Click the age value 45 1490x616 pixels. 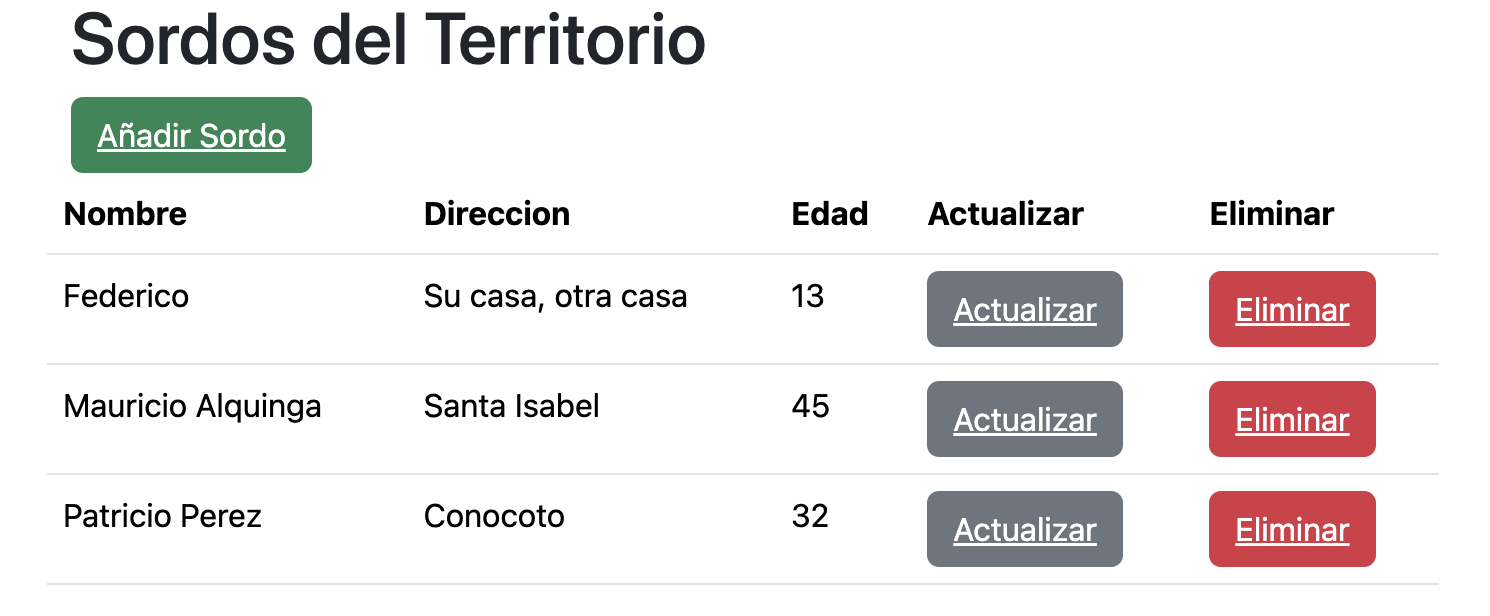tap(810, 406)
